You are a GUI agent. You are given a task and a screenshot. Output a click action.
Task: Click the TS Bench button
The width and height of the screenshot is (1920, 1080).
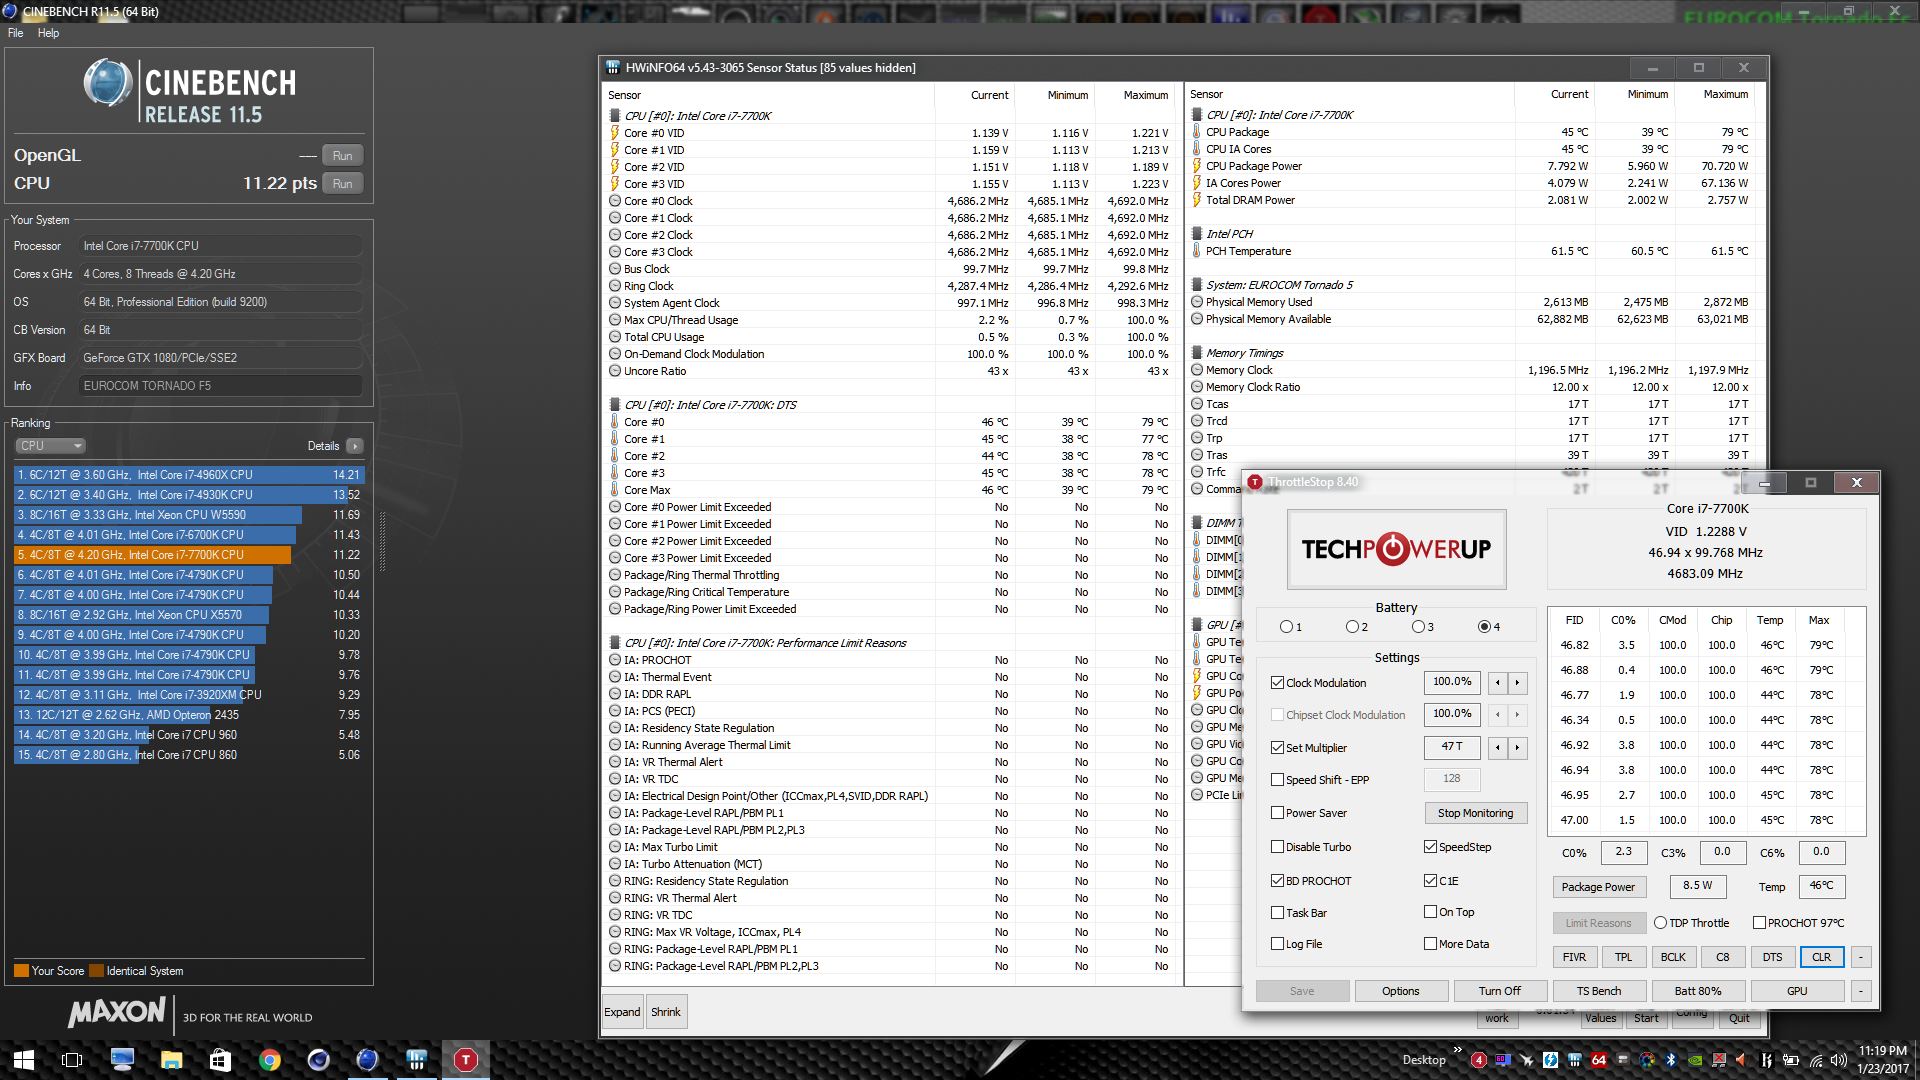click(x=1598, y=991)
